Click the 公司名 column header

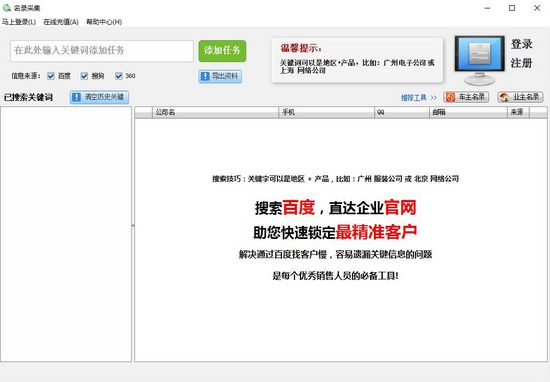[x=215, y=112]
